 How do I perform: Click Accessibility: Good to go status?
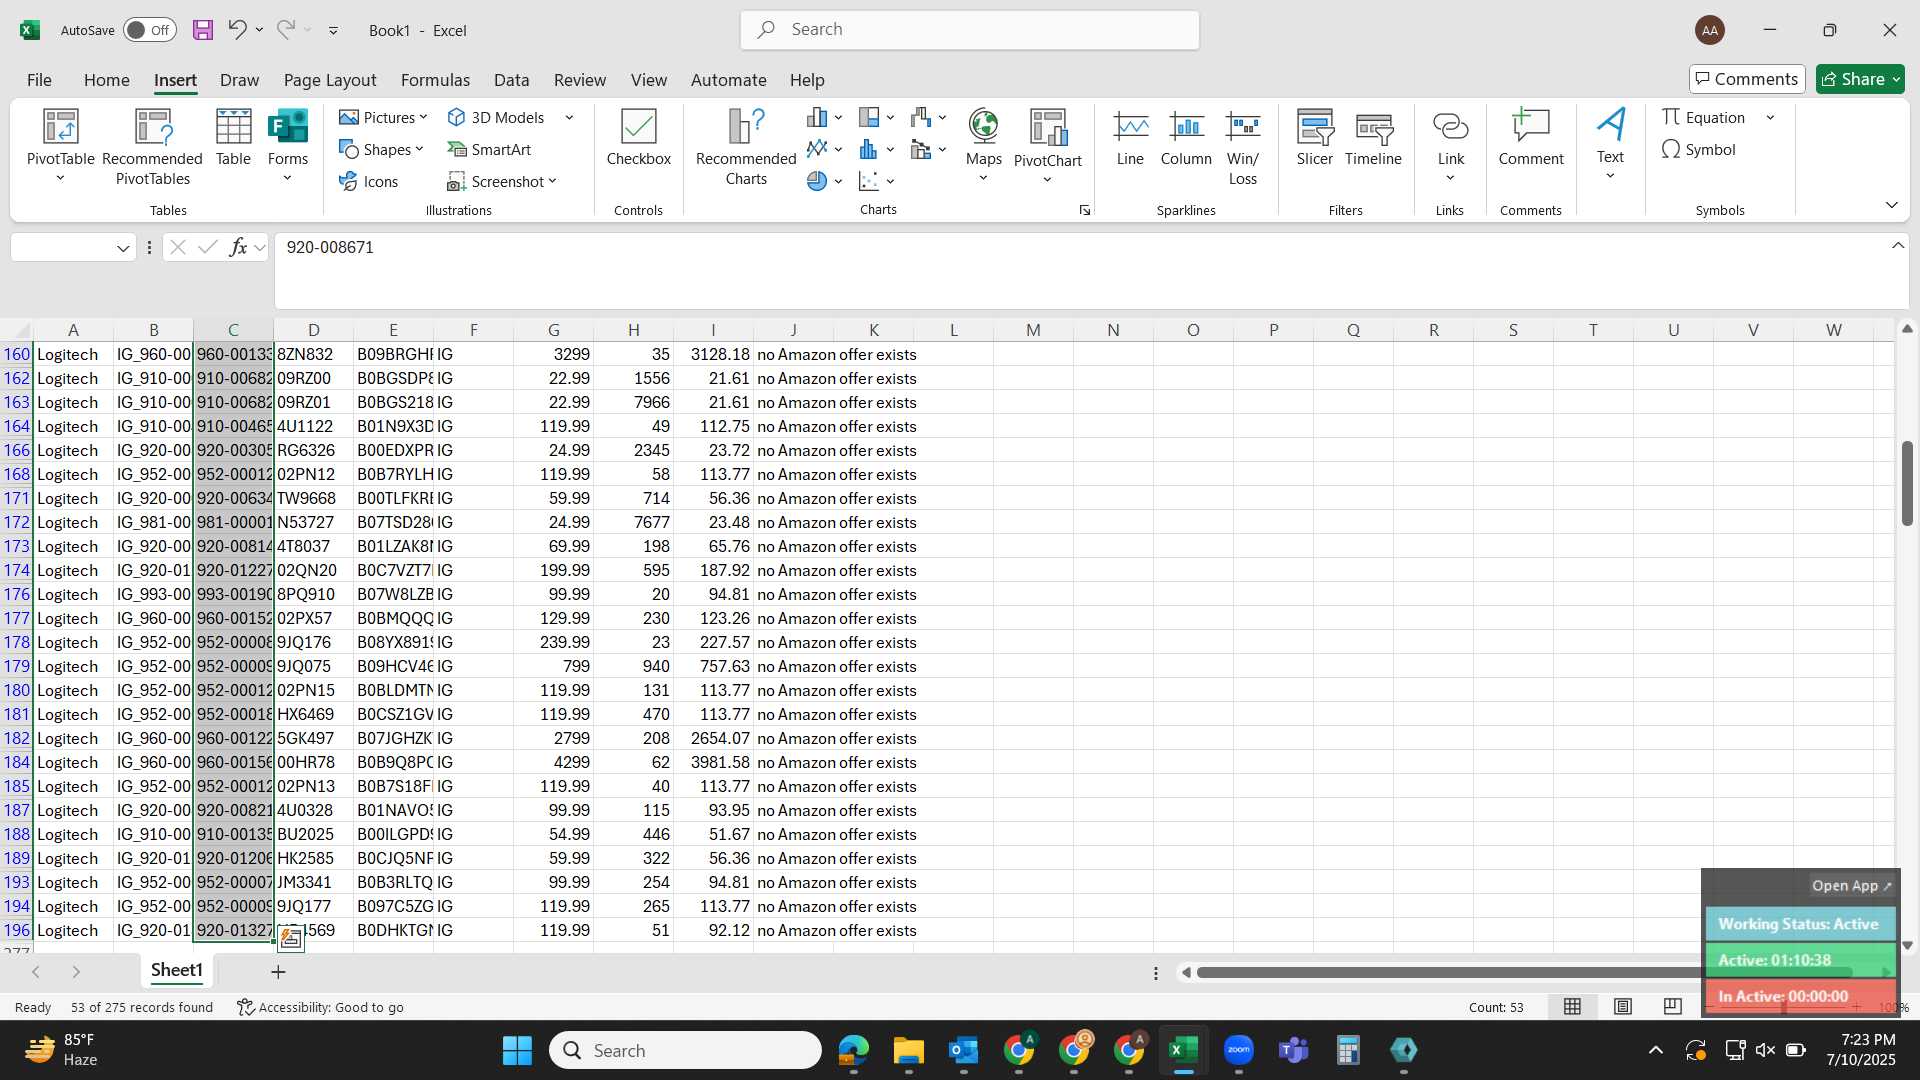[x=320, y=1007]
